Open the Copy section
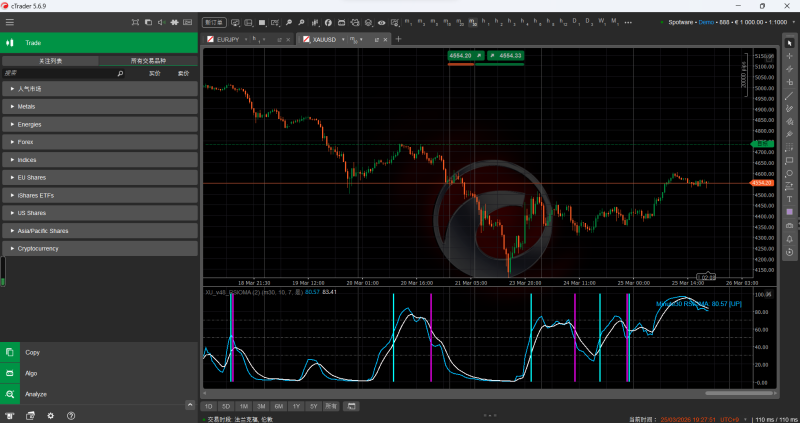The height and width of the screenshot is (423, 800). (99, 353)
